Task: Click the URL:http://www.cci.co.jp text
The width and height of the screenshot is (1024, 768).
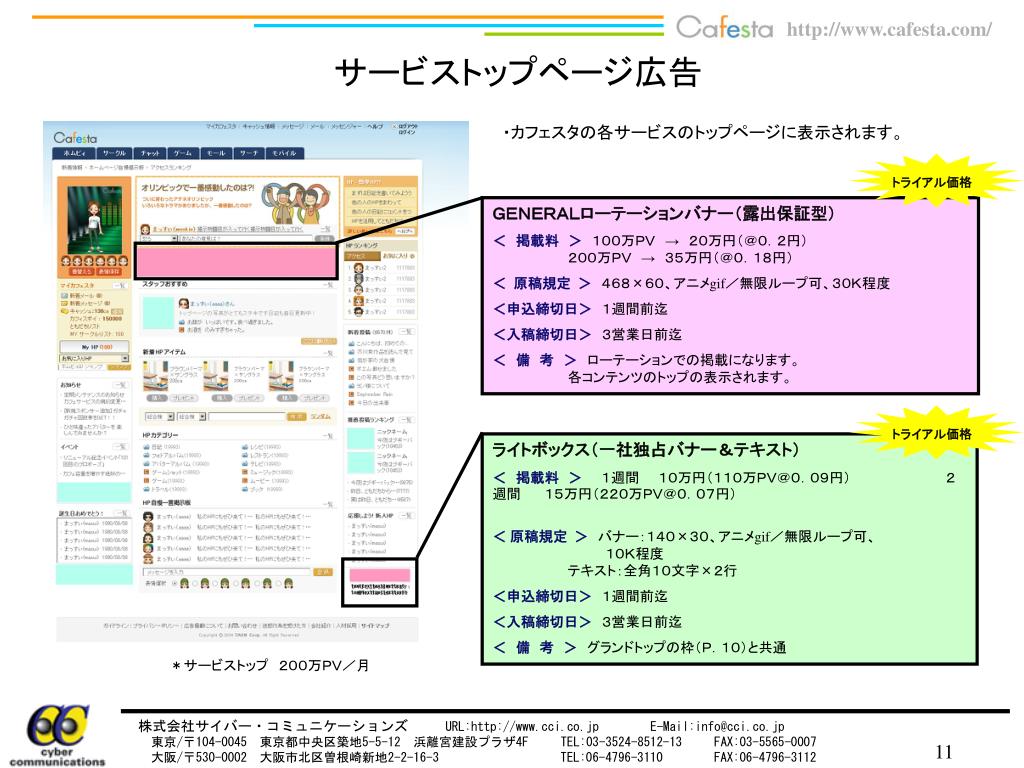Action: [522, 726]
